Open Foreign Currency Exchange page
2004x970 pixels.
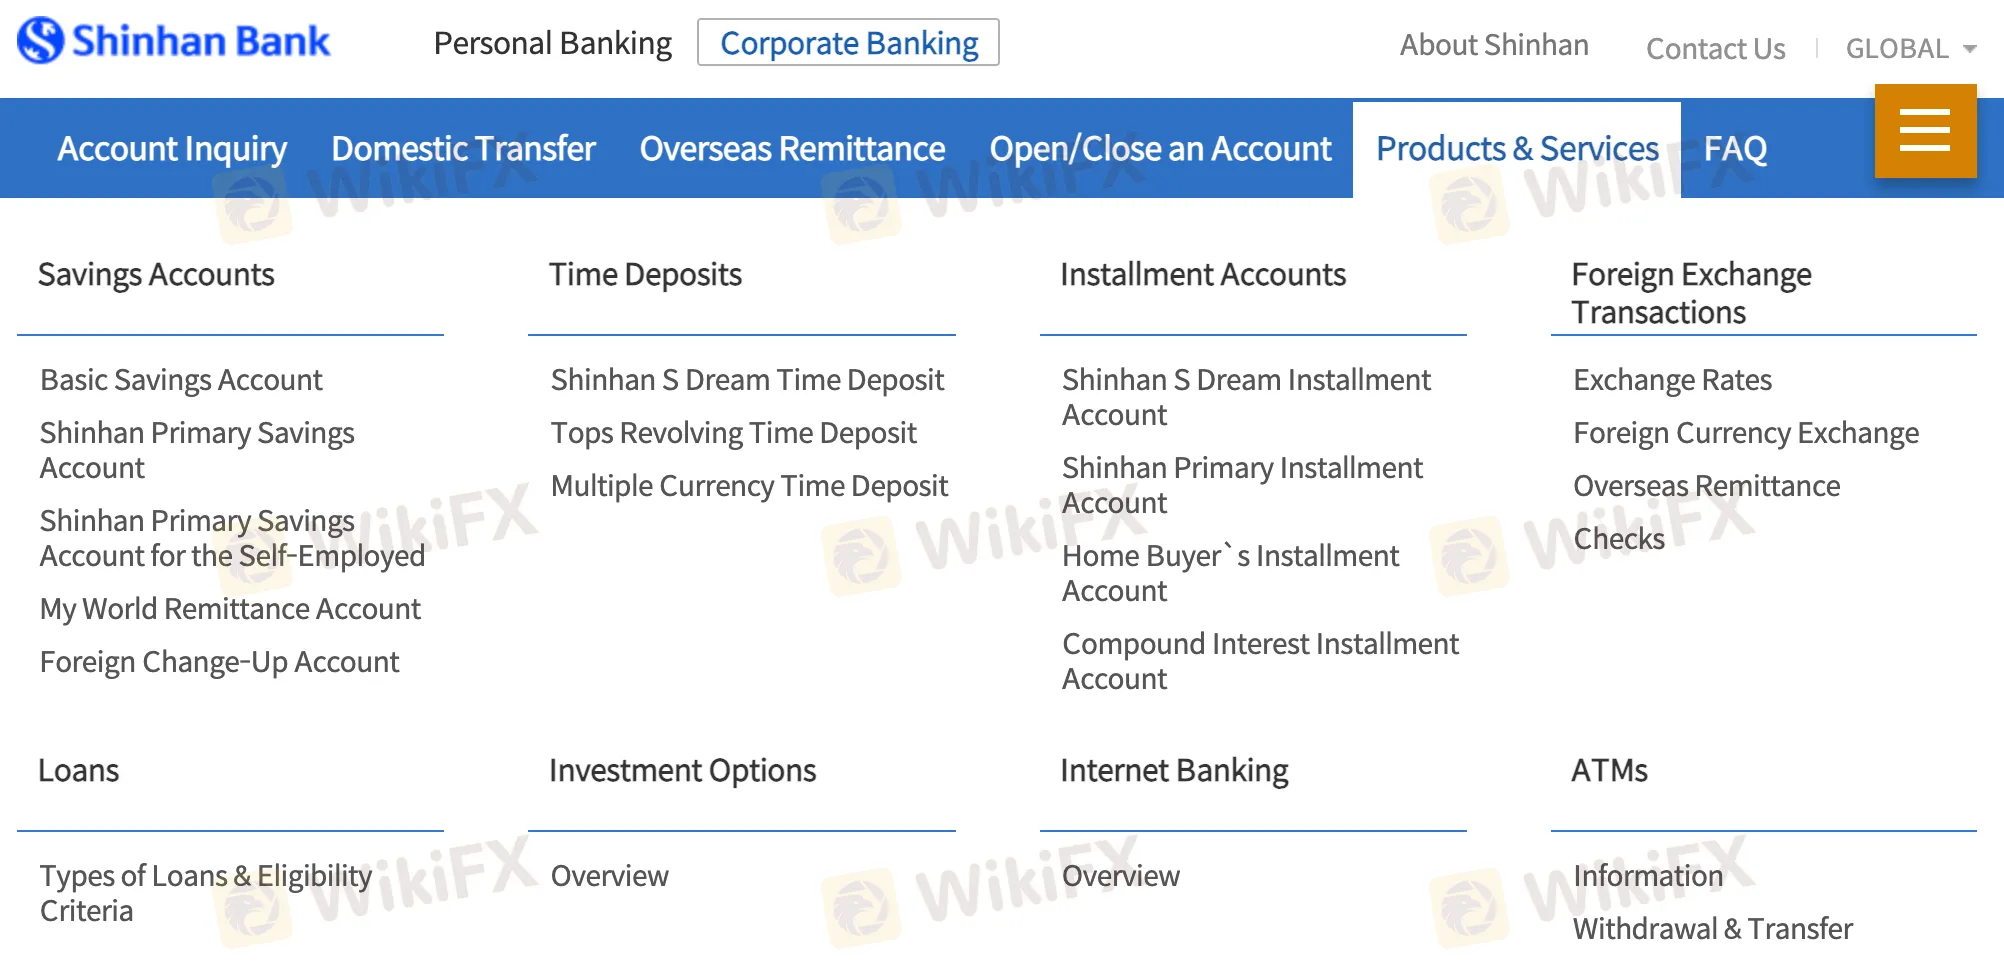tap(1745, 433)
